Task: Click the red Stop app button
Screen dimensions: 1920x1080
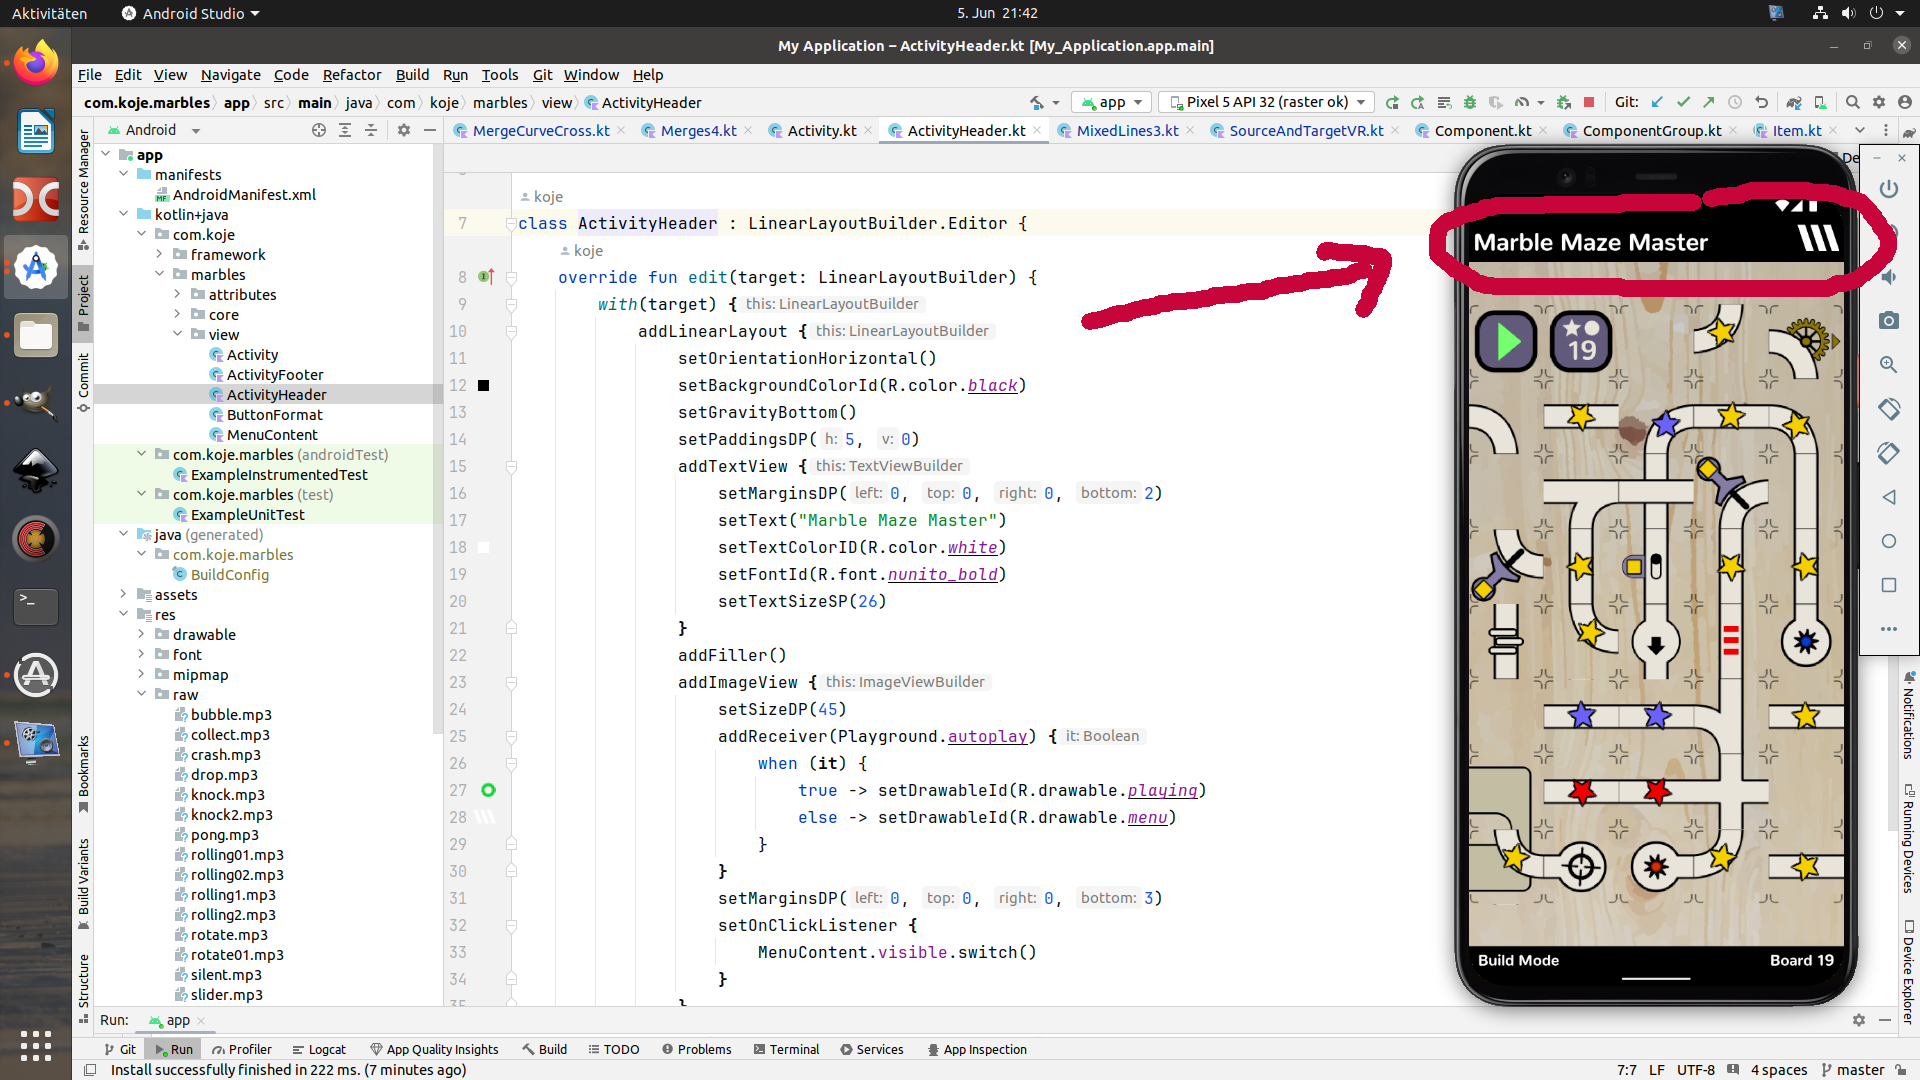Action: pyautogui.click(x=1589, y=102)
